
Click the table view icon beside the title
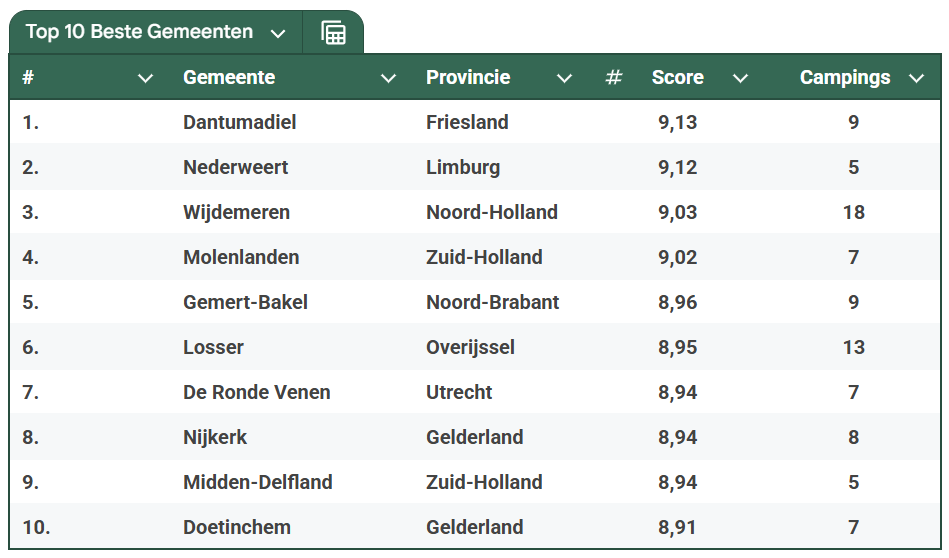coord(333,33)
